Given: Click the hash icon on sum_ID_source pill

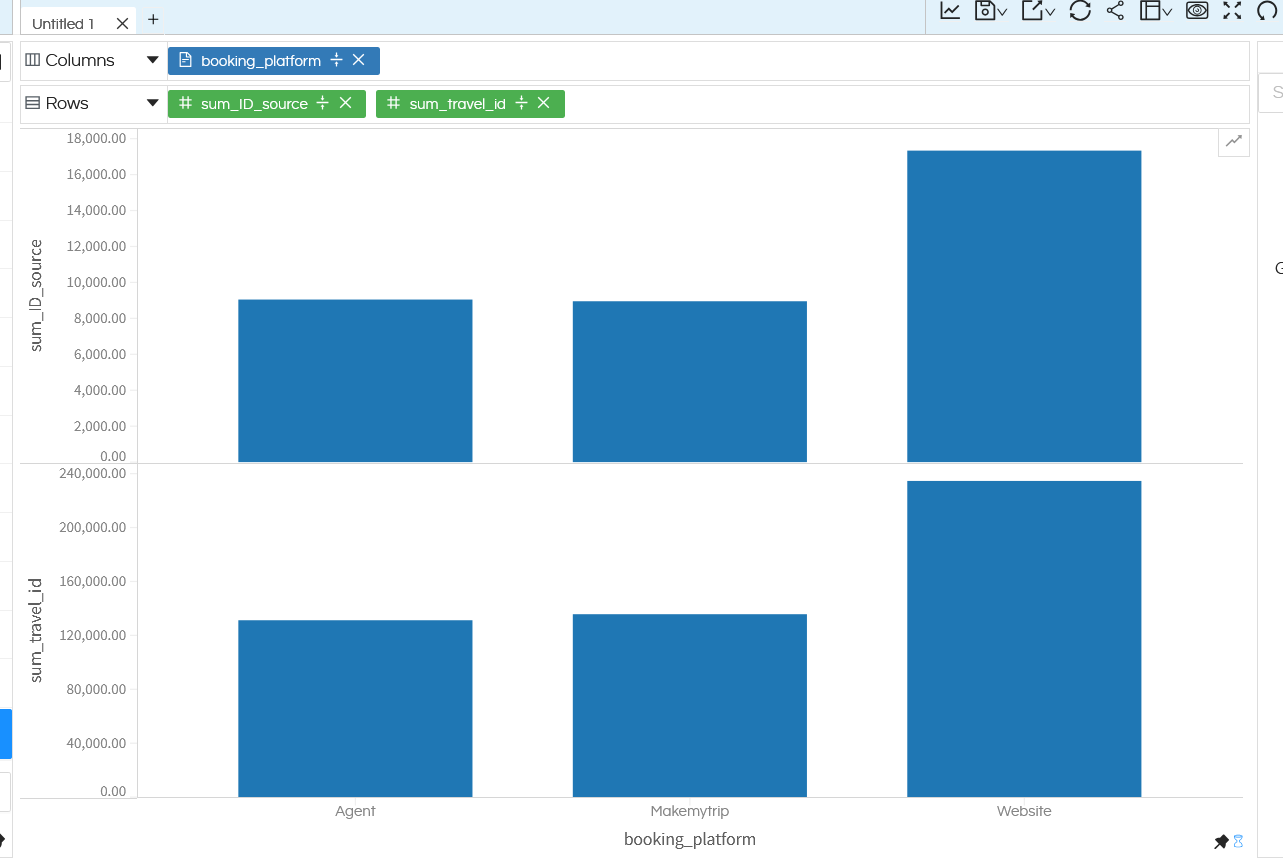Looking at the screenshot, I should [185, 103].
